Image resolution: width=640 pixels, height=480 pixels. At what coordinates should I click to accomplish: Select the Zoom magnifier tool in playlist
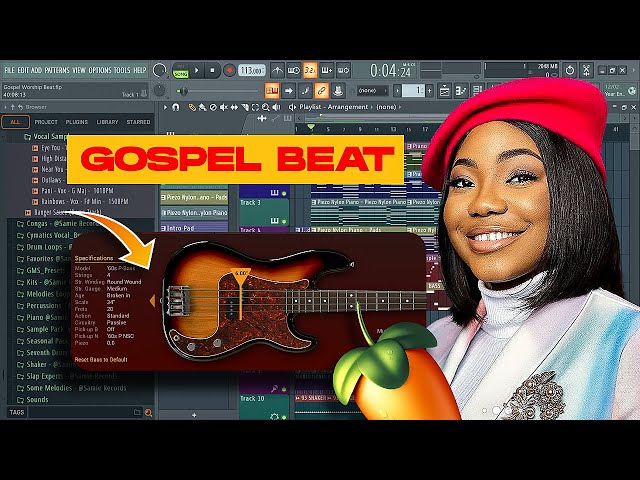[x=266, y=107]
